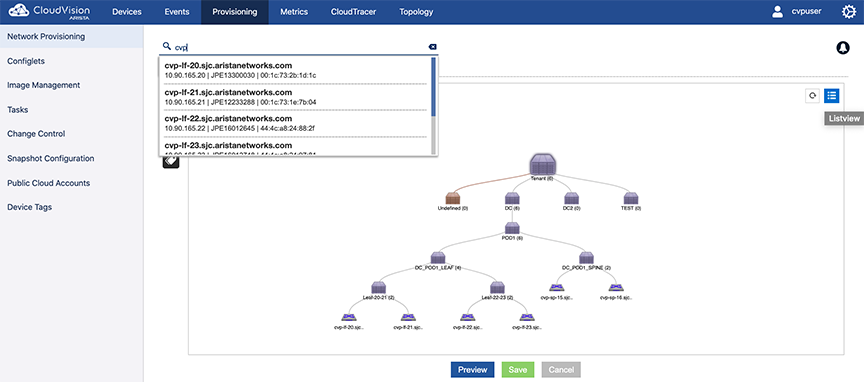Screen dimensions: 864x382
Task: Open the Topology tab
Action: (x=416, y=12)
